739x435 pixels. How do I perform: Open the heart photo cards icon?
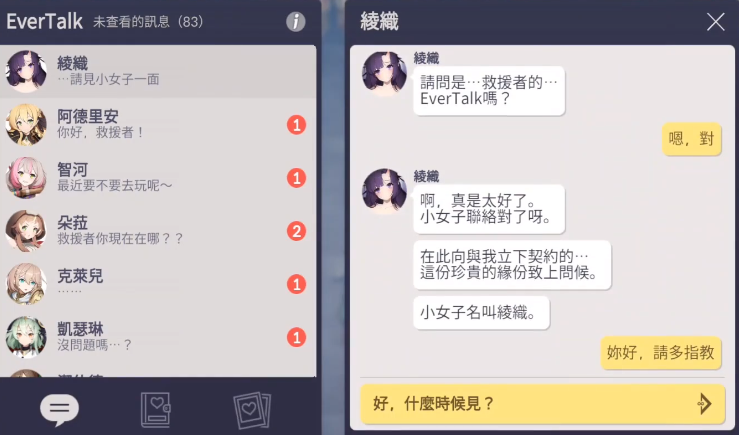pyautogui.click(x=252, y=410)
